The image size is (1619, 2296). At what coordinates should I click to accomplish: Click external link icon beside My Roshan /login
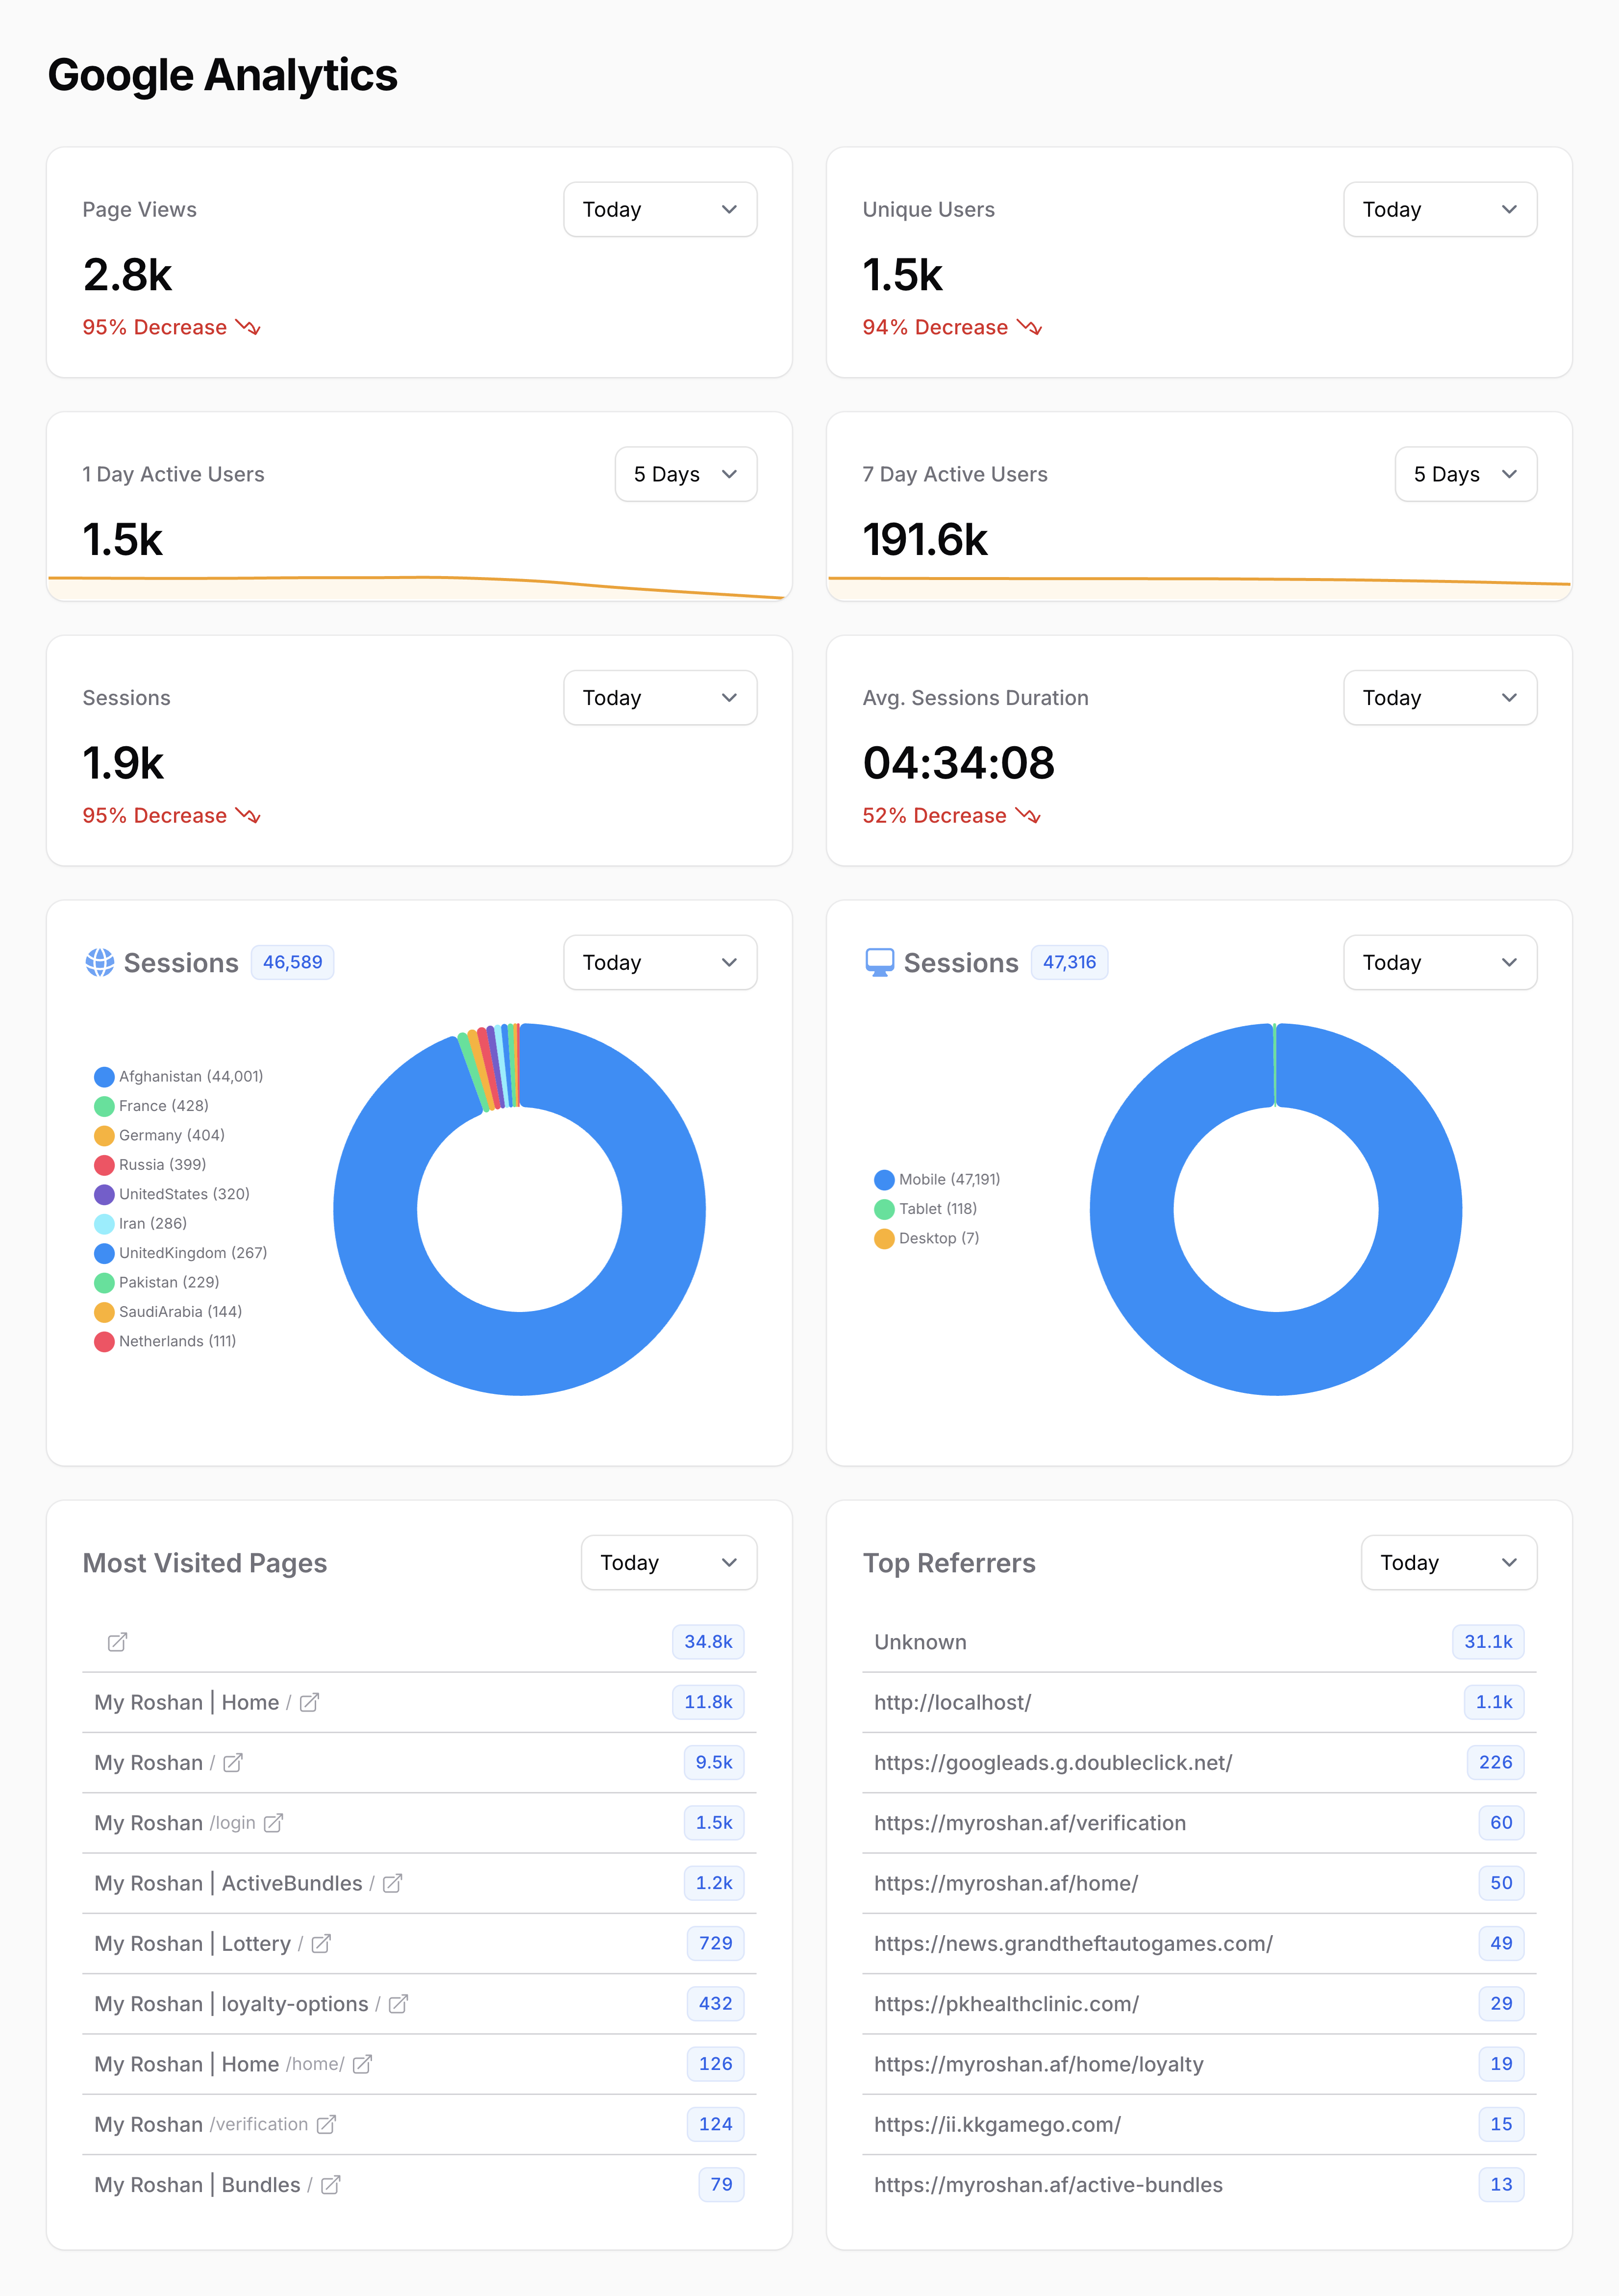tap(273, 1823)
